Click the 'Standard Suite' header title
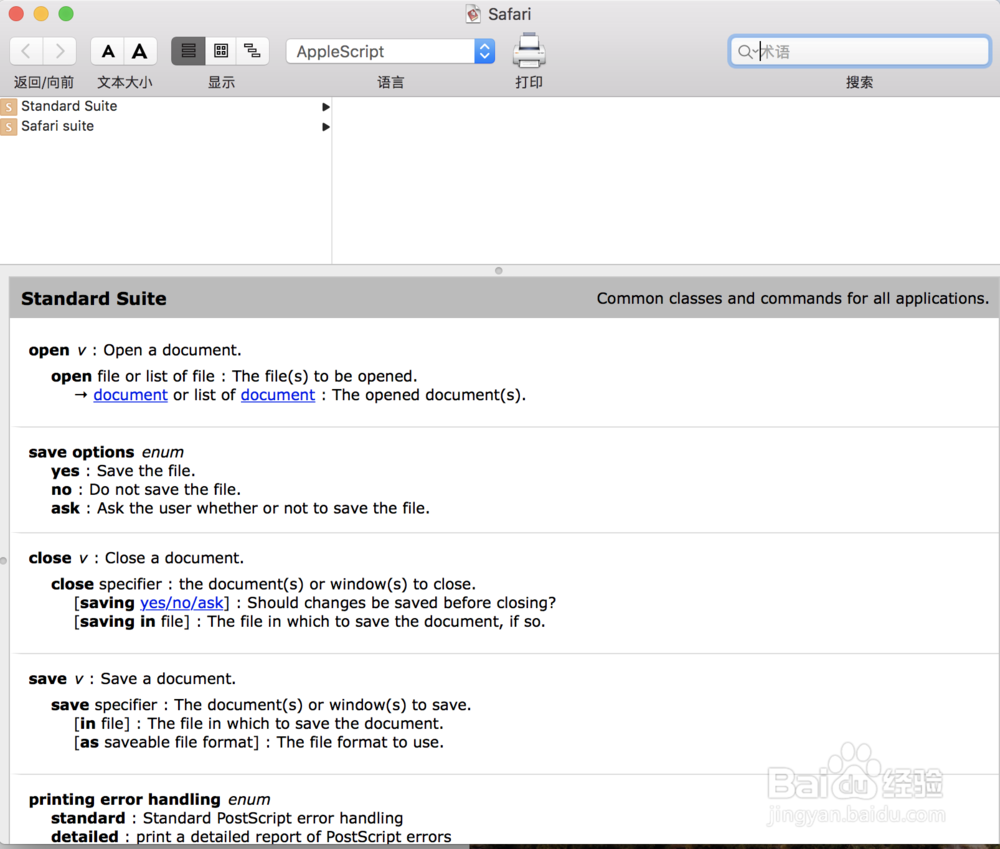Screen dimensions: 1000x849 pyautogui.click(x=94, y=299)
